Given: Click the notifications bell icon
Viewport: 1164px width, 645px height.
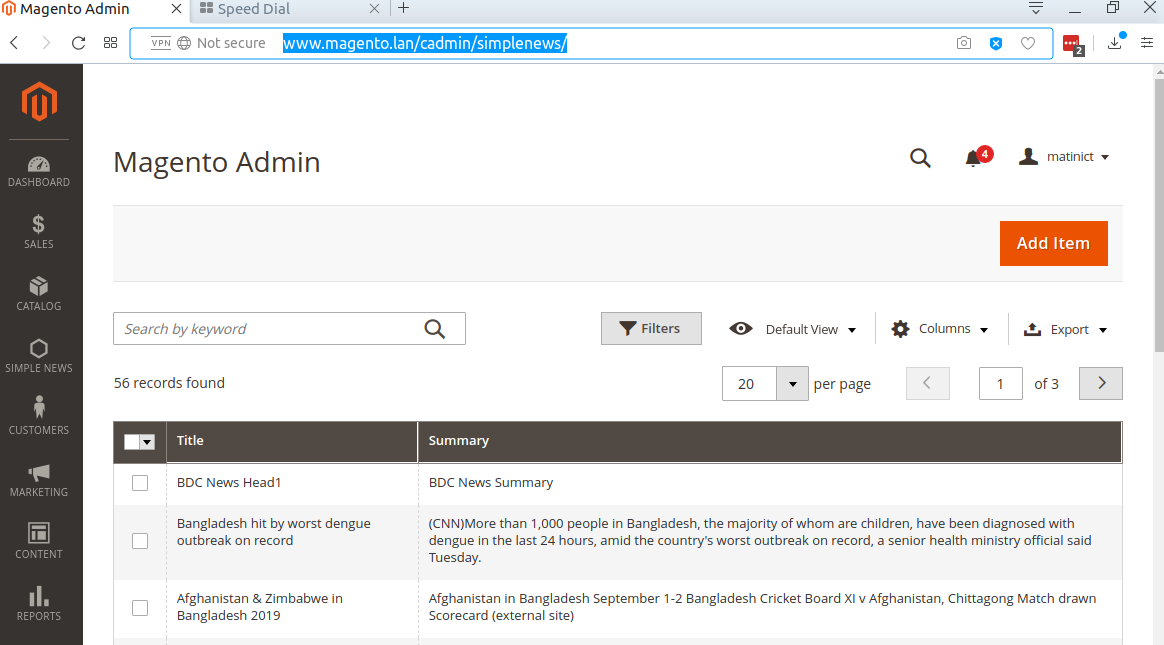Looking at the screenshot, I should click(973, 158).
